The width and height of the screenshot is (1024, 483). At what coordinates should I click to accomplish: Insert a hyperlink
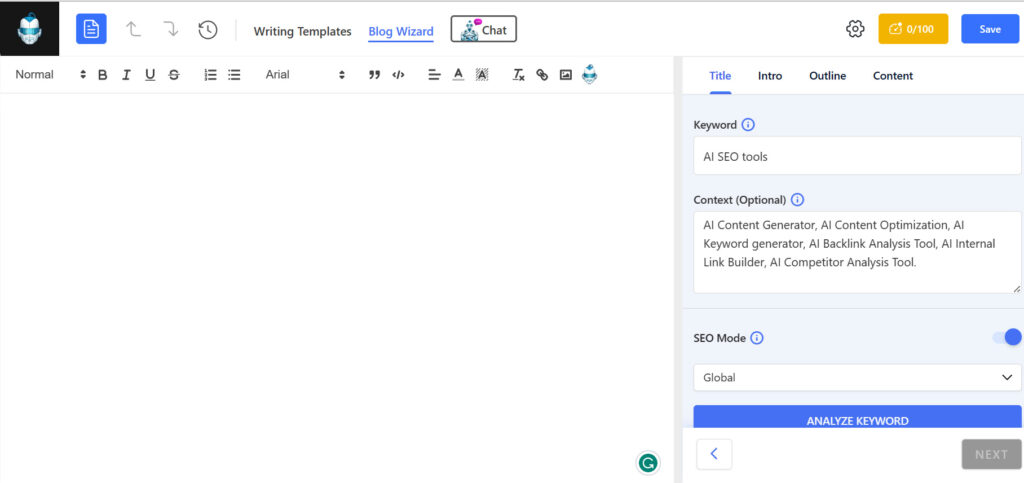(x=542, y=75)
